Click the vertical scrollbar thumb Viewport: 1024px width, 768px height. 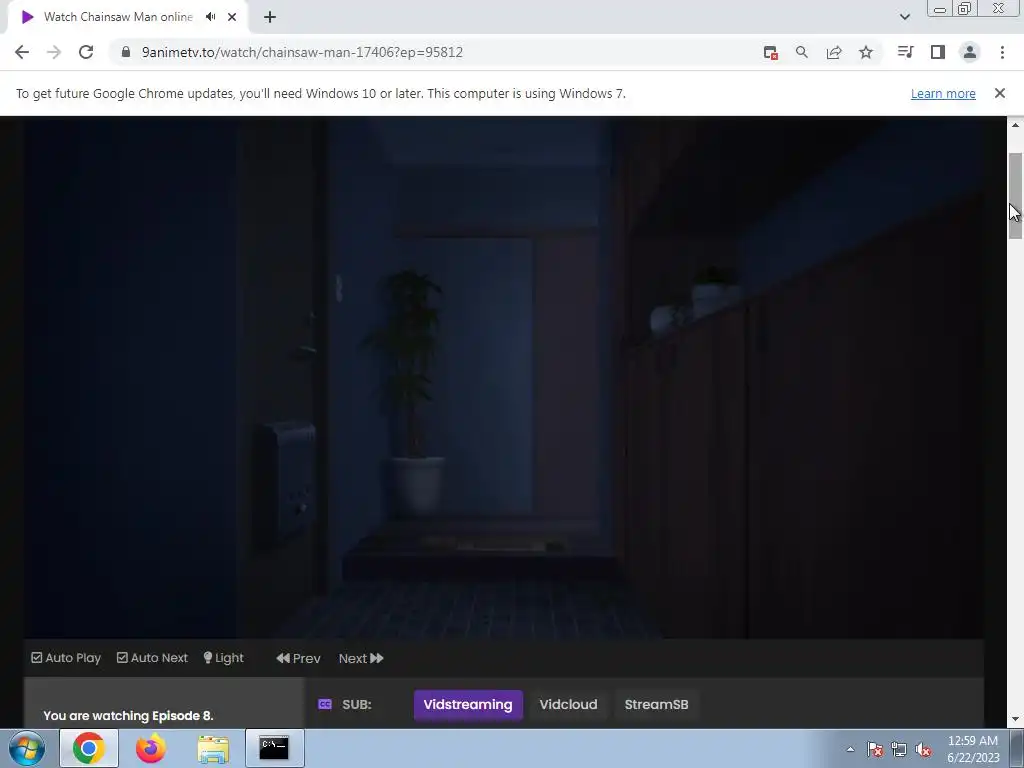pyautogui.click(x=1015, y=196)
